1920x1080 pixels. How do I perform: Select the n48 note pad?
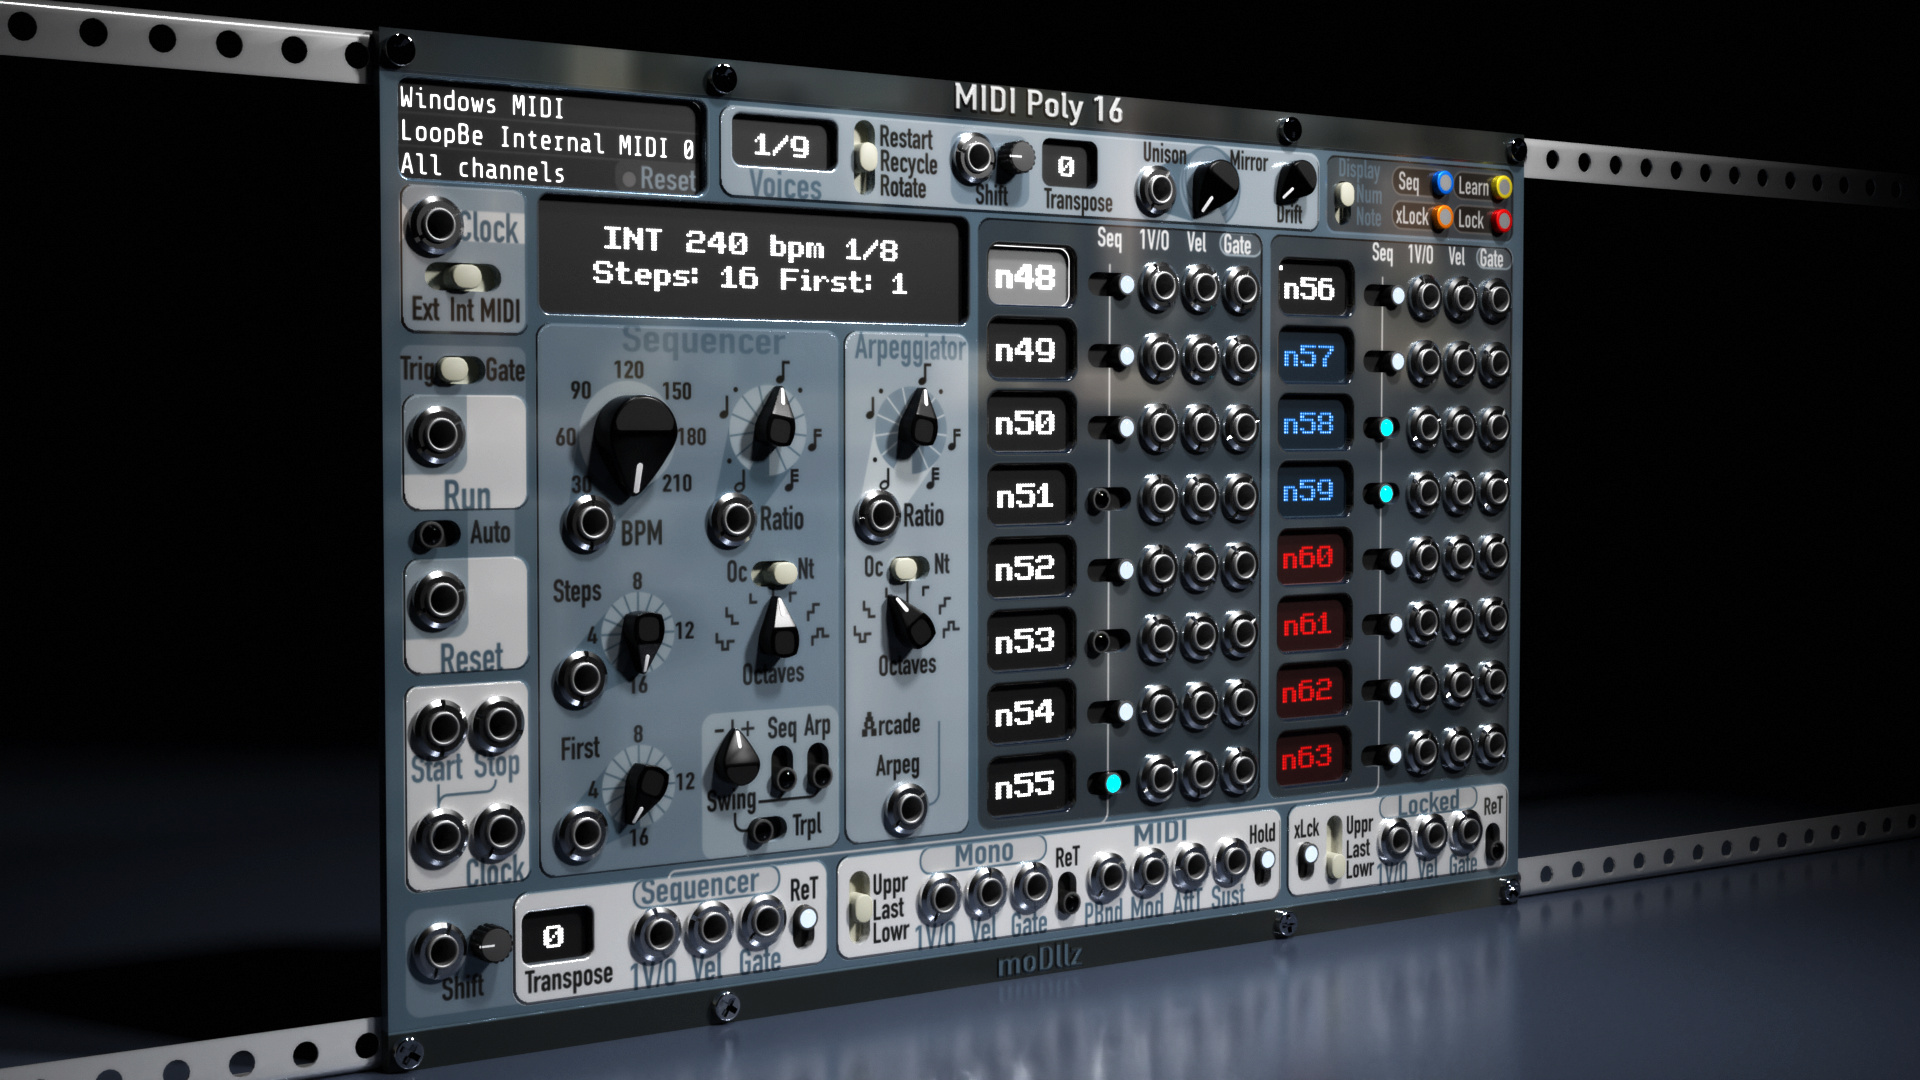pyautogui.click(x=1026, y=277)
